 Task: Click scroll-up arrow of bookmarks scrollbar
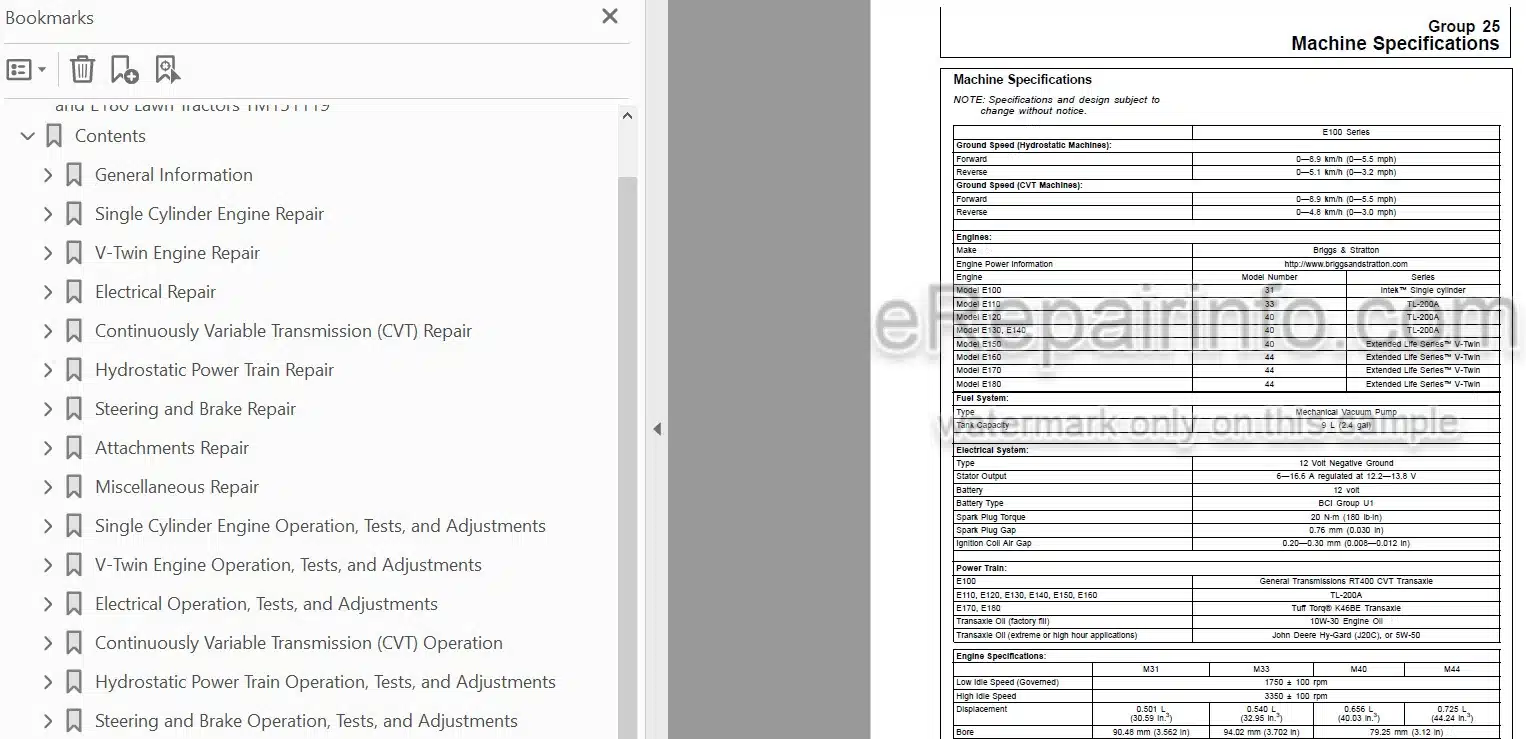click(x=627, y=116)
